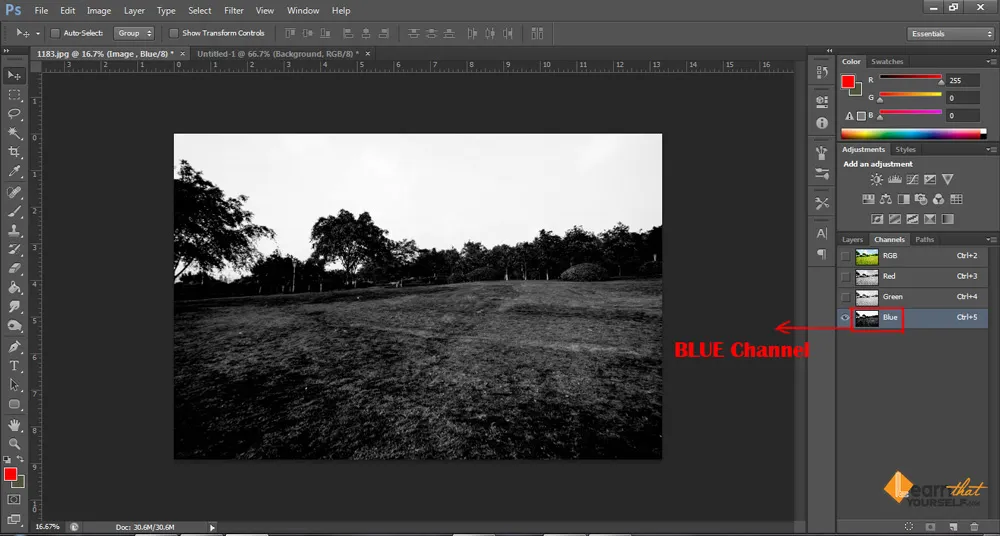Switch to the Untitled-1 document tab

click(276, 53)
